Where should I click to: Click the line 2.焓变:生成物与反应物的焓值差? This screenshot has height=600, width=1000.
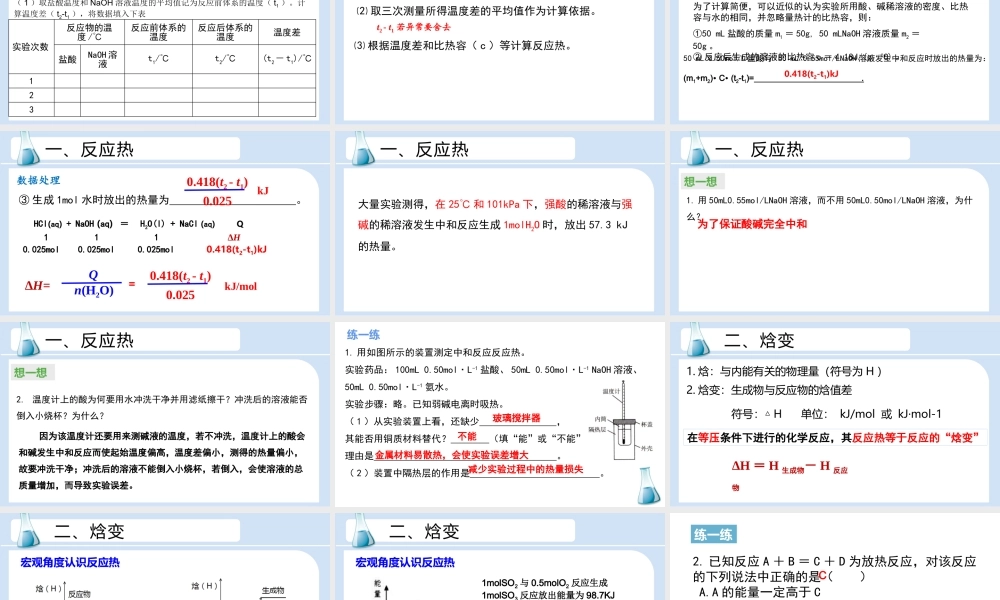pos(769,390)
